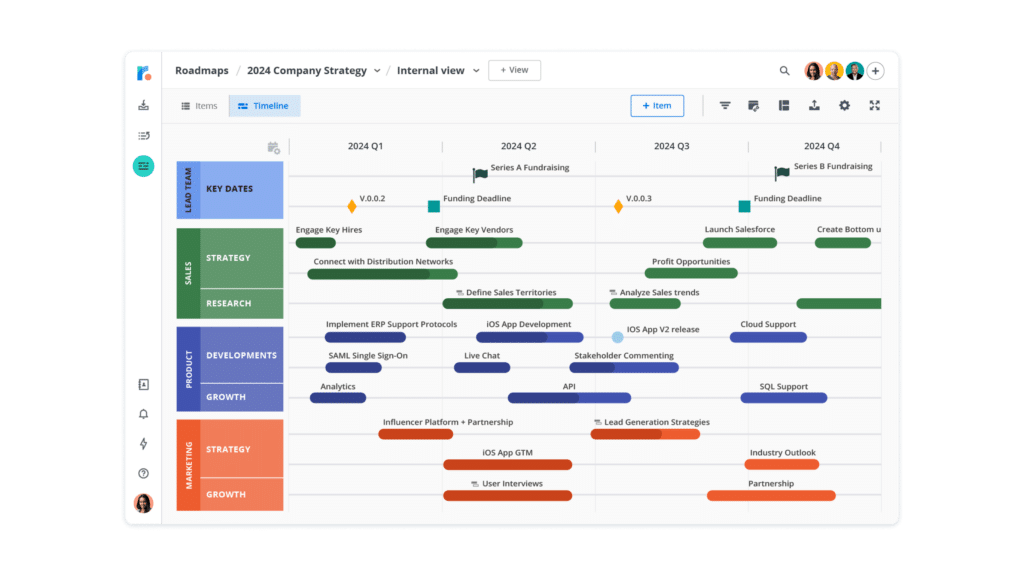
Task: Open the Analyze Sales trends bar
Action: [645, 304]
